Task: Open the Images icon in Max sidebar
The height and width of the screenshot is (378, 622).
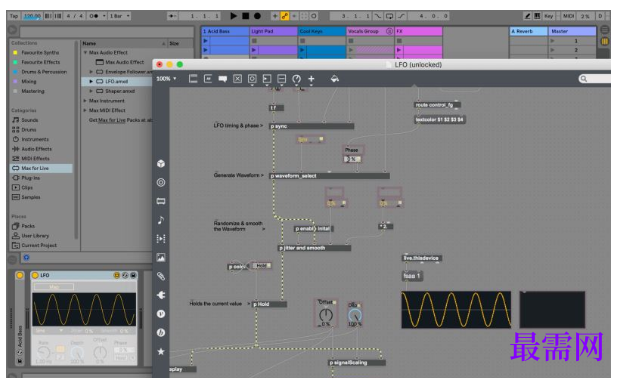Action: [x=161, y=257]
